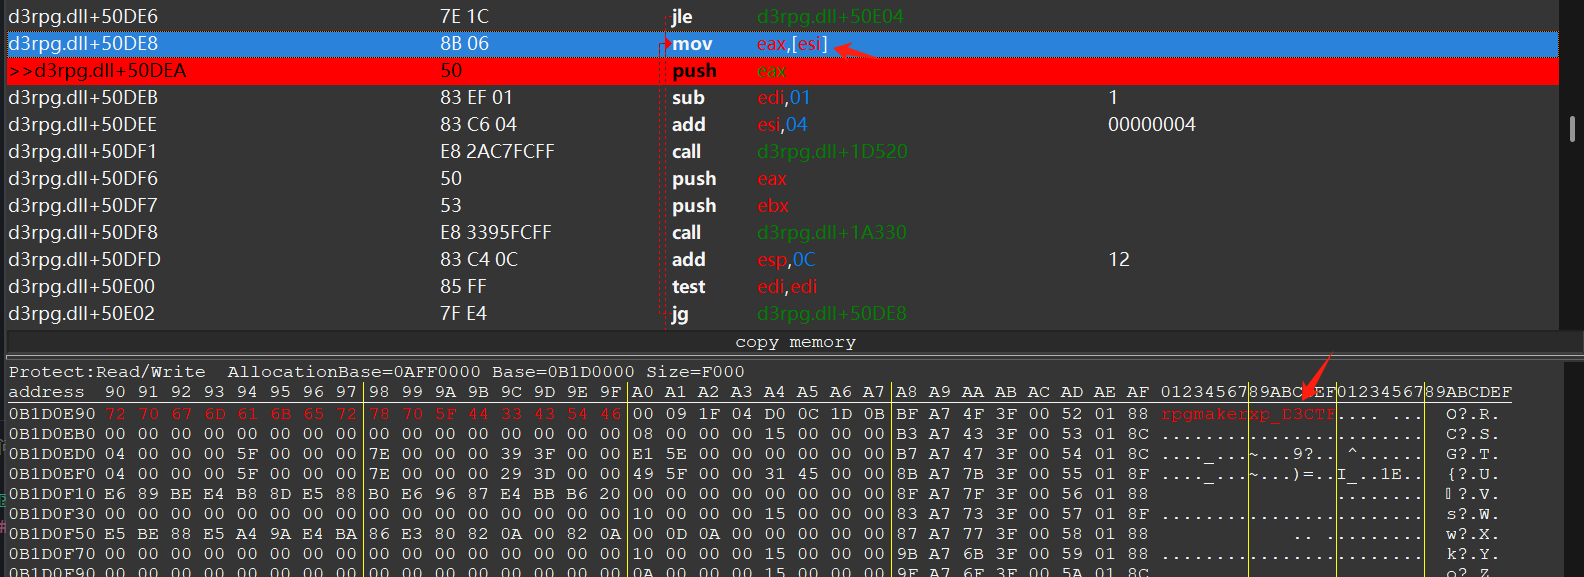
Task: Select hex dump row 0B1D0F70
Action: [52, 554]
